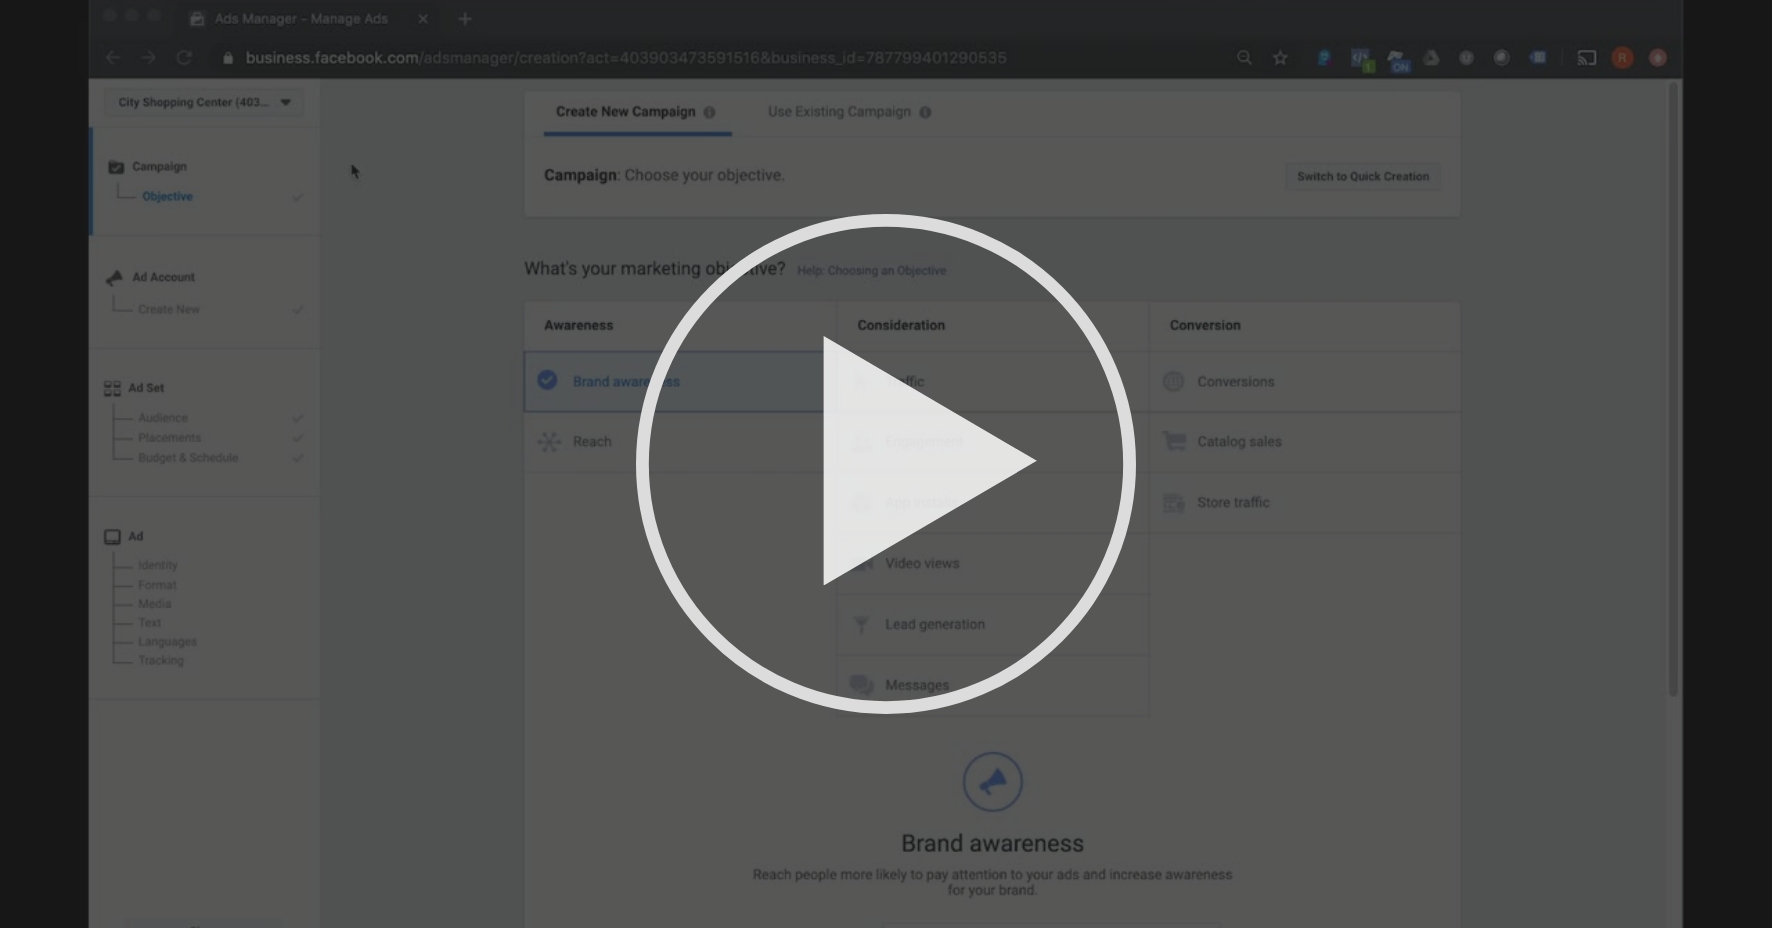Open City Shopping Center account dropdown
The image size is (1772, 928).
coord(204,102)
